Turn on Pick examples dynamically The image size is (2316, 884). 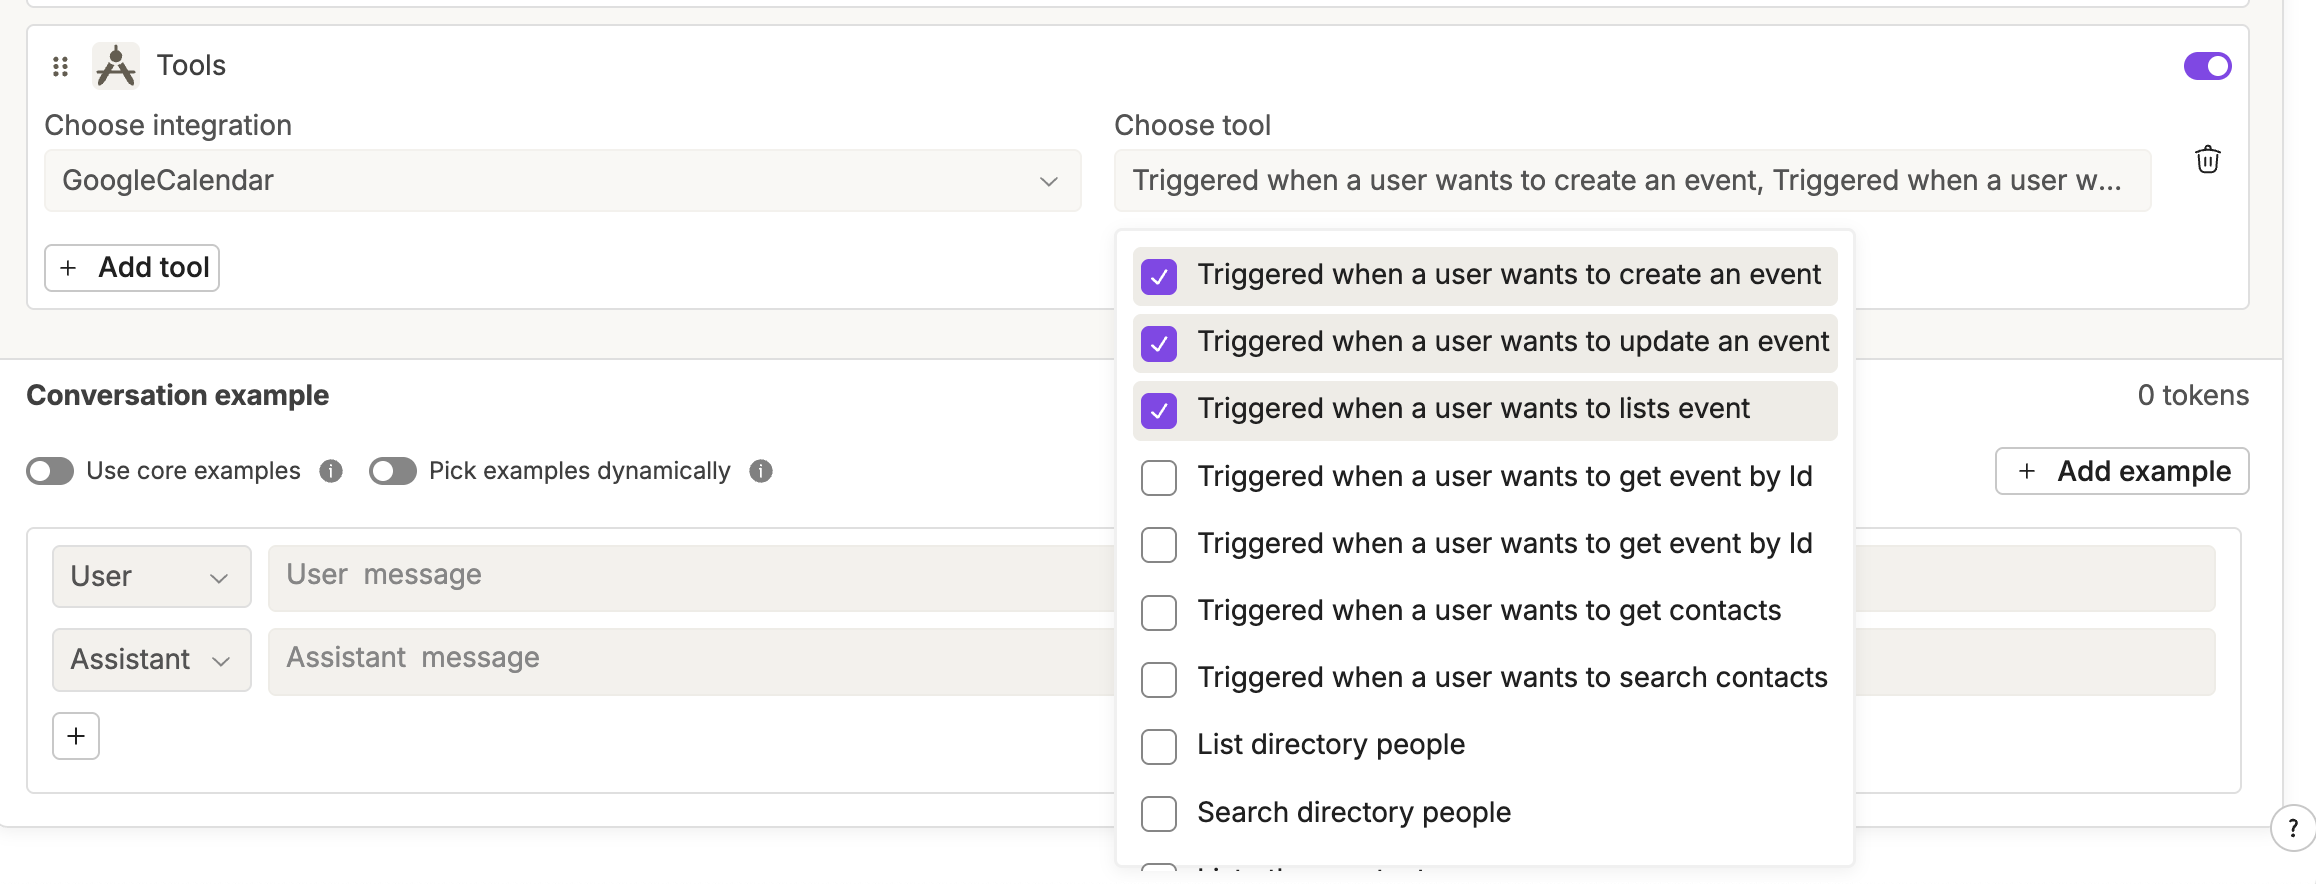392,471
